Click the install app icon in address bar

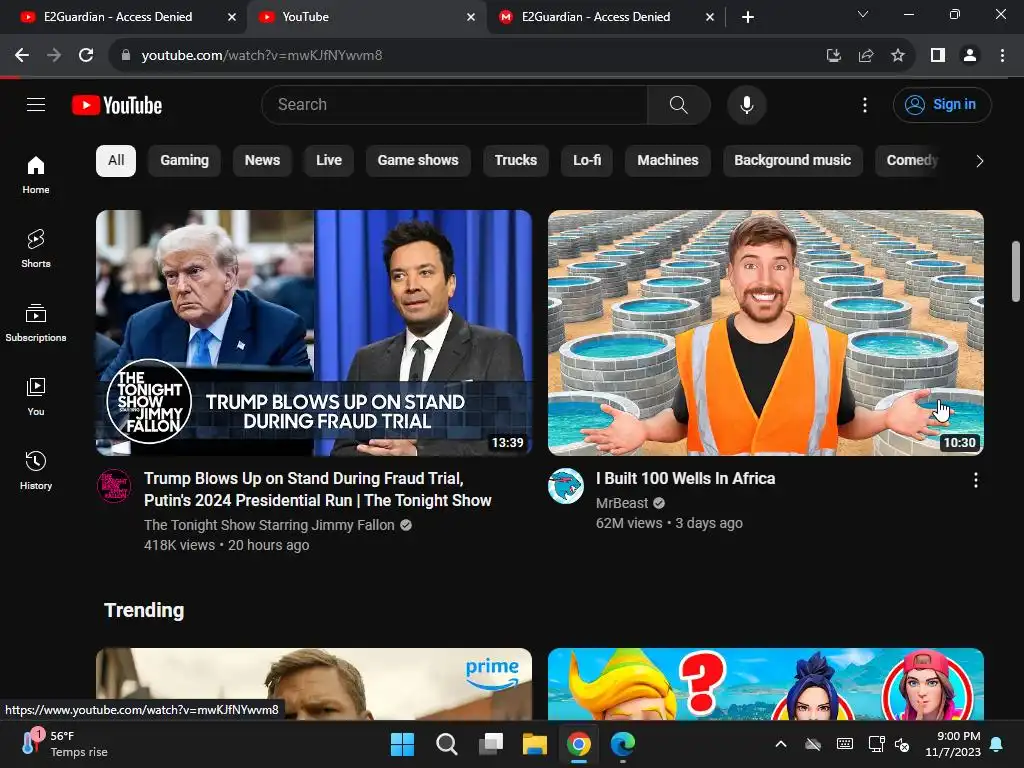(x=834, y=56)
